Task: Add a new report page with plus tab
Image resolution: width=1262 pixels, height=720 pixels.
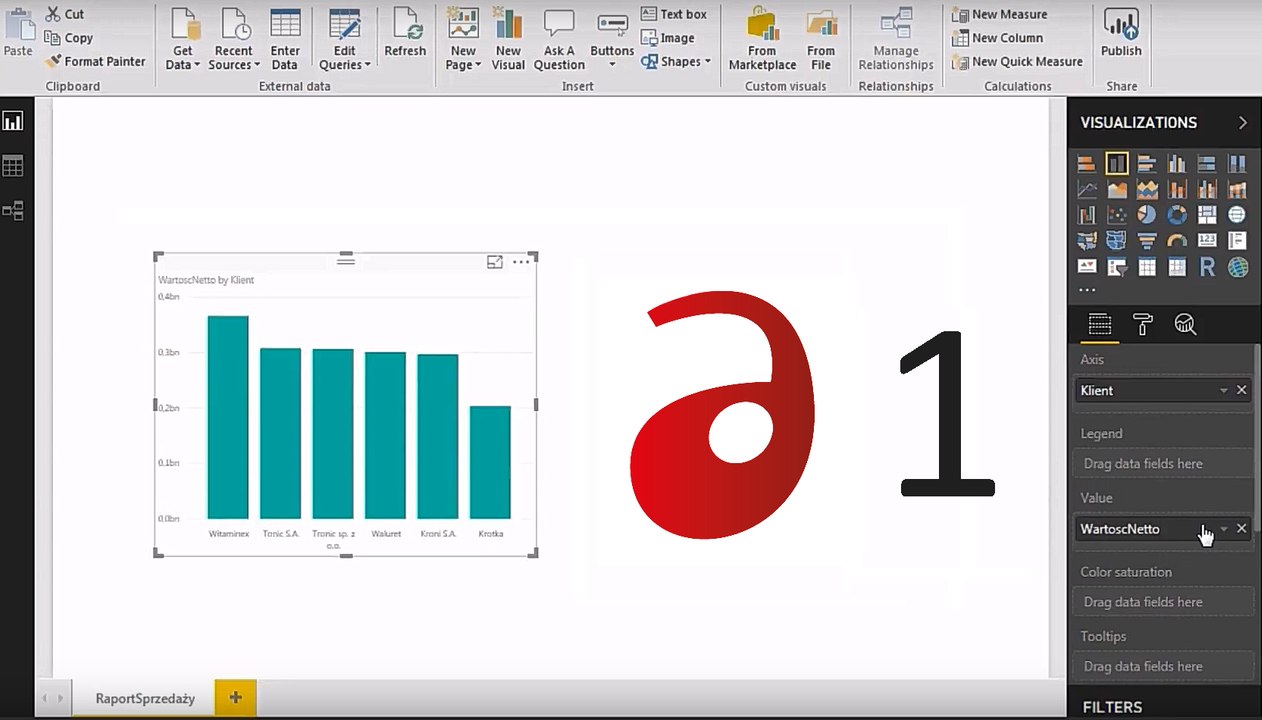Action: [236, 698]
